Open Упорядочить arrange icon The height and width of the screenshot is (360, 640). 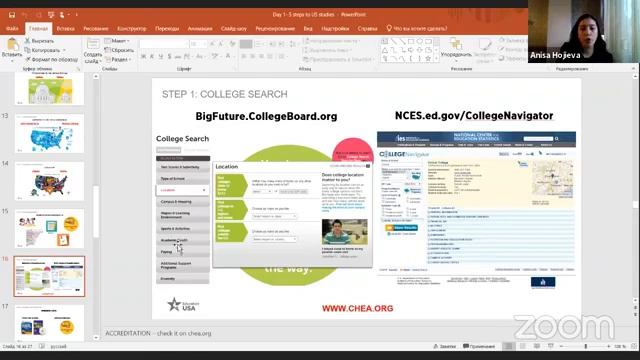click(456, 44)
